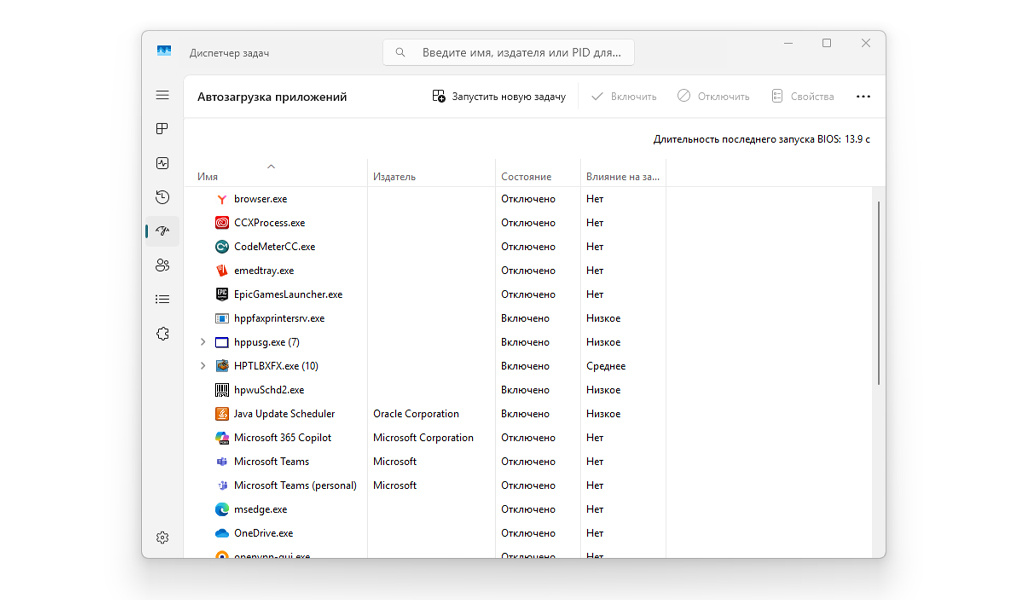Click the search magnifier icon
The width and height of the screenshot is (1024, 600).
click(400, 52)
